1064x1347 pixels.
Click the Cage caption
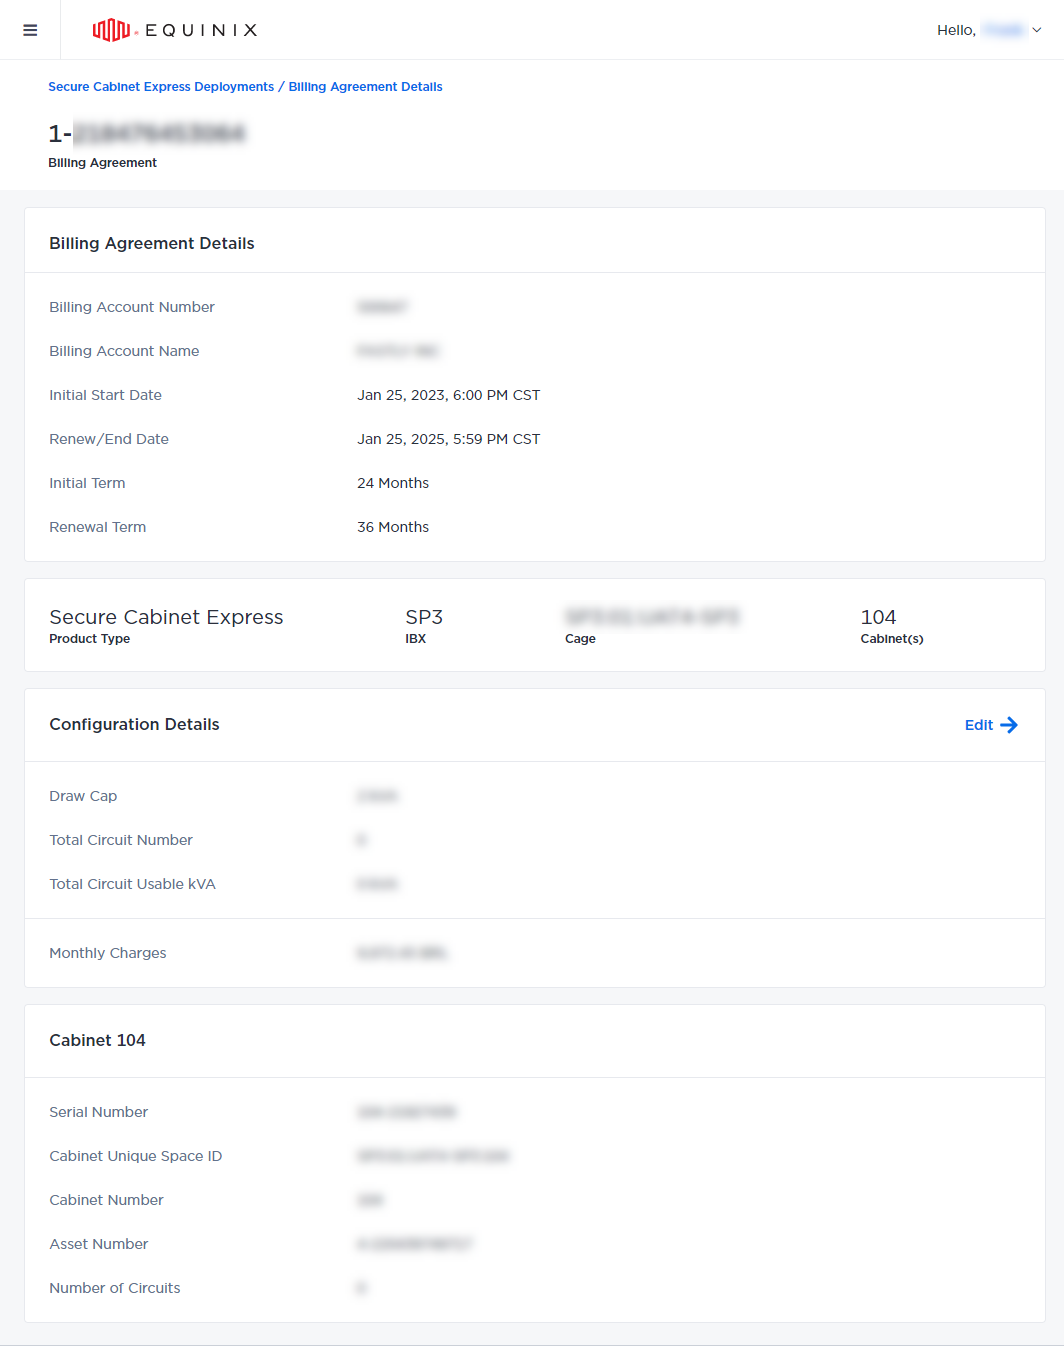(580, 639)
